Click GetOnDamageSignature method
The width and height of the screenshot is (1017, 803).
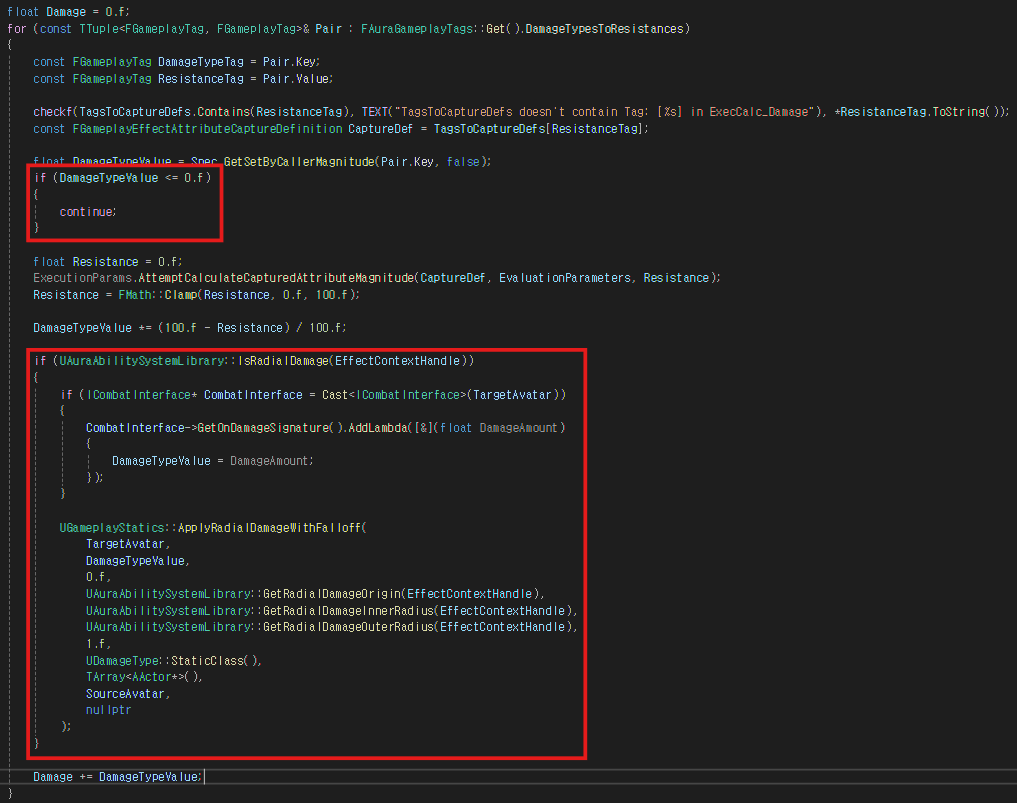click(x=263, y=427)
